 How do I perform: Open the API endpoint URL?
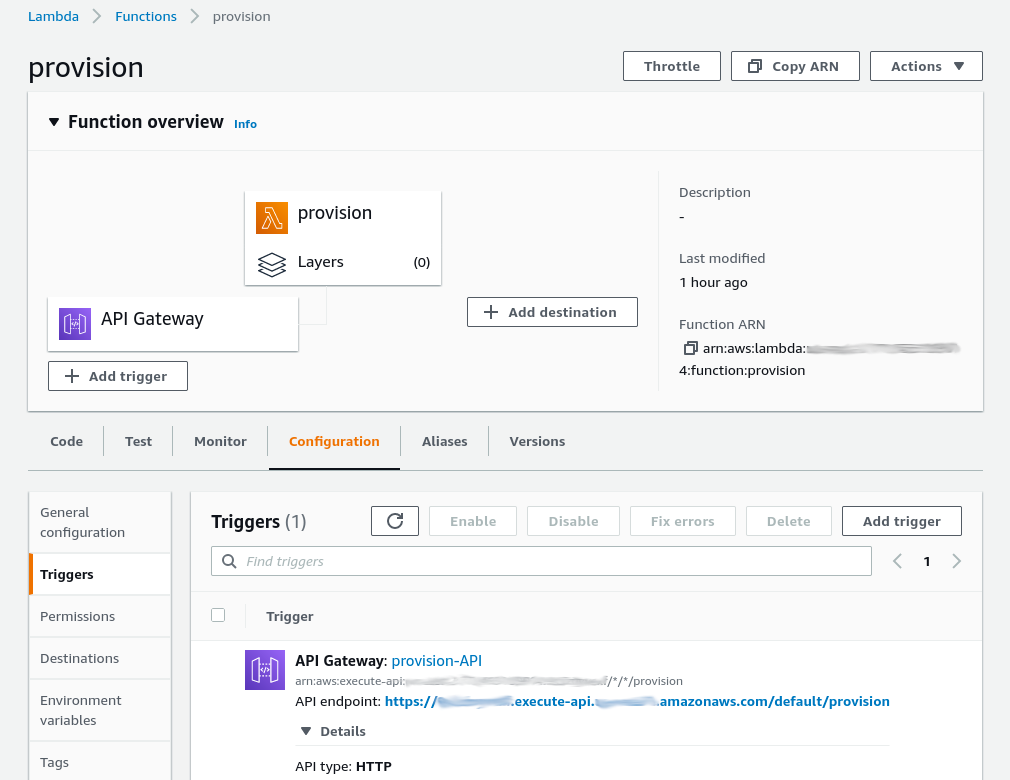pyautogui.click(x=637, y=701)
